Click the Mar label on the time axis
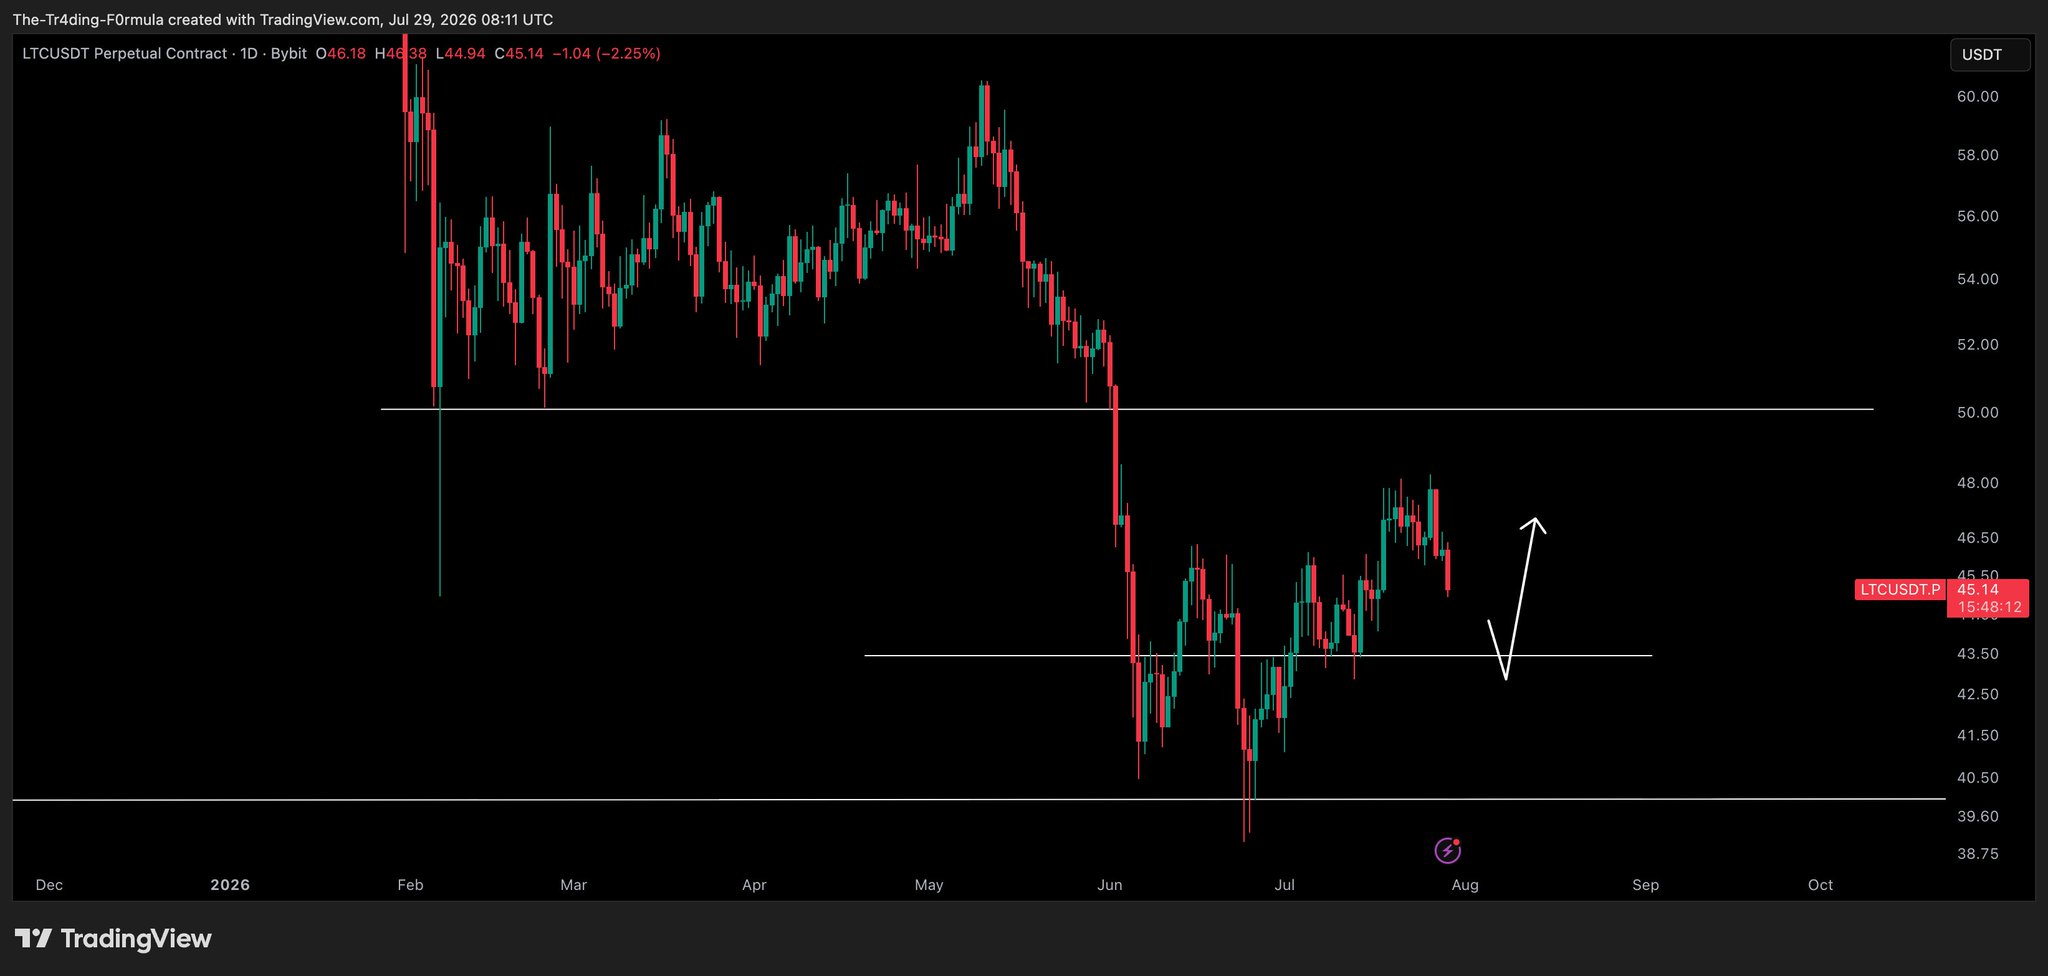Image resolution: width=2048 pixels, height=976 pixels. (574, 885)
